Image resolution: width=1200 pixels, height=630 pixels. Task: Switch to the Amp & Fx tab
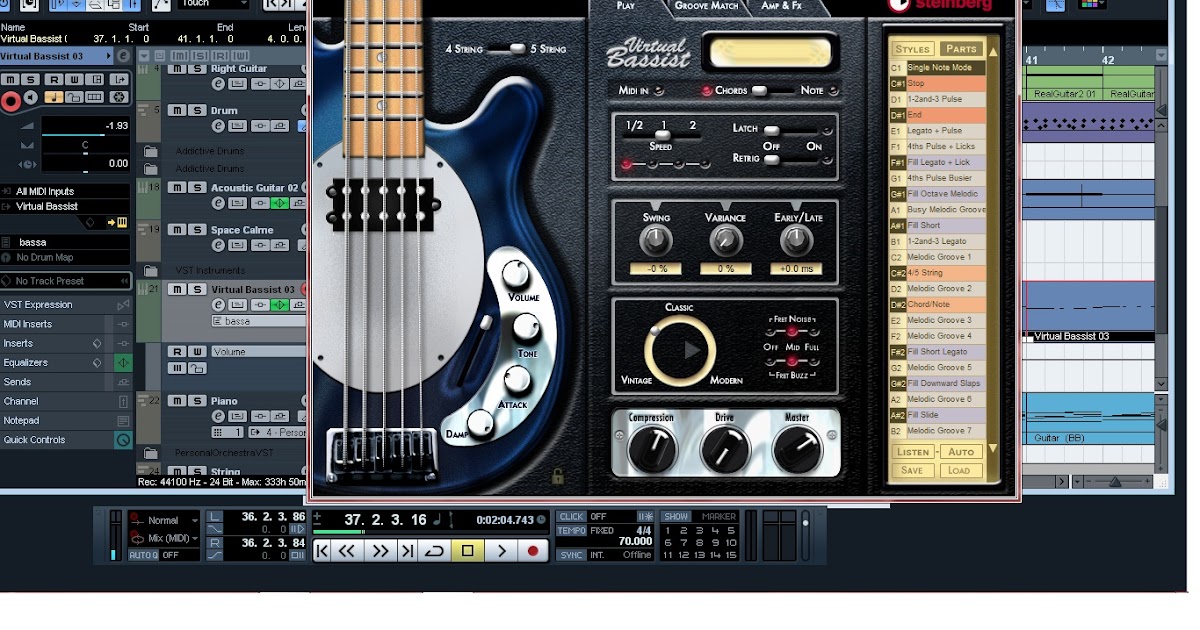tap(781, 6)
